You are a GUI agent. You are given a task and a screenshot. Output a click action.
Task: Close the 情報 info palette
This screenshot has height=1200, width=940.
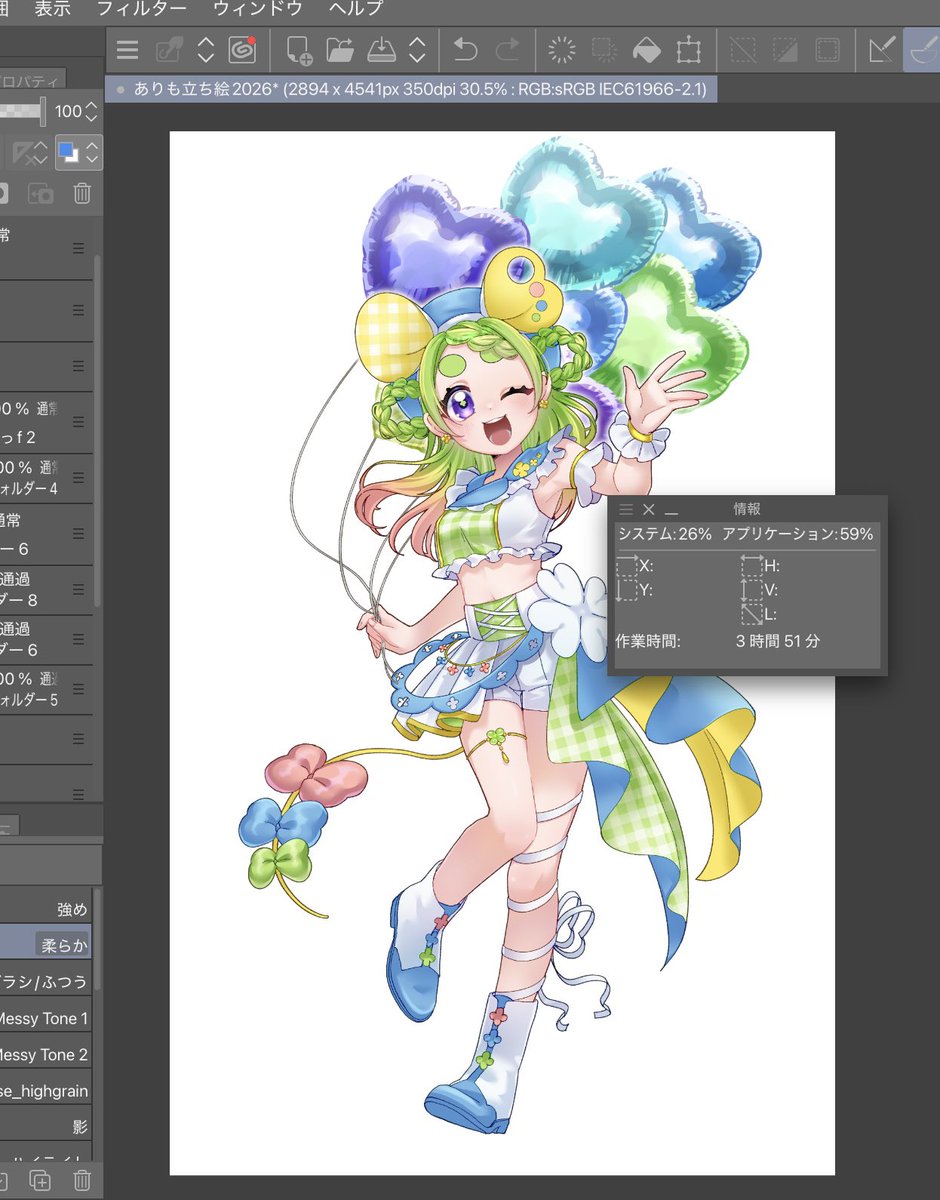[648, 509]
